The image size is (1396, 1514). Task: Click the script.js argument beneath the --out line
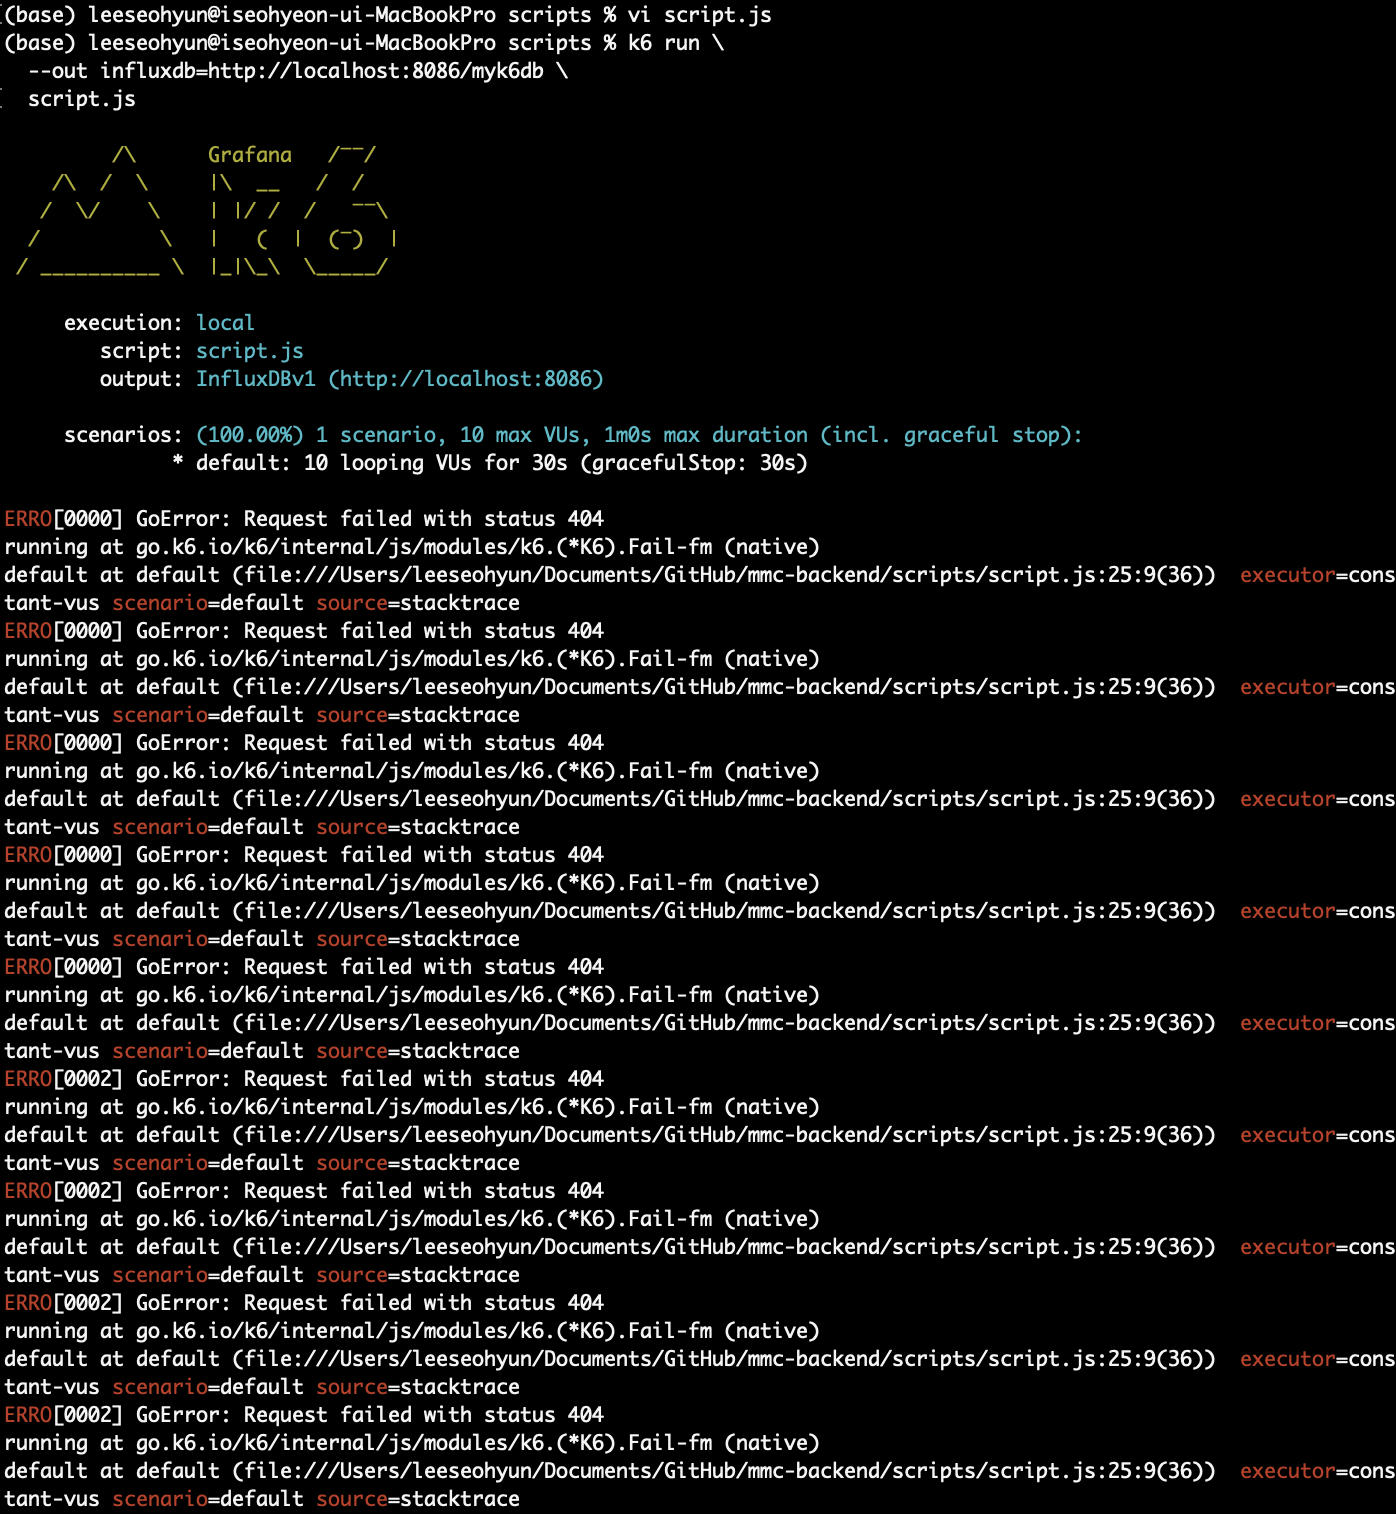pyautogui.click(x=82, y=99)
